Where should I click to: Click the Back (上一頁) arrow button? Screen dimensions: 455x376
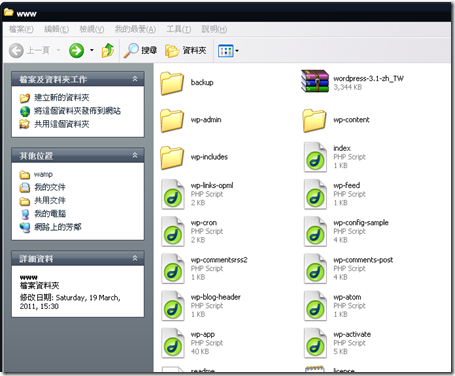[x=16, y=51]
